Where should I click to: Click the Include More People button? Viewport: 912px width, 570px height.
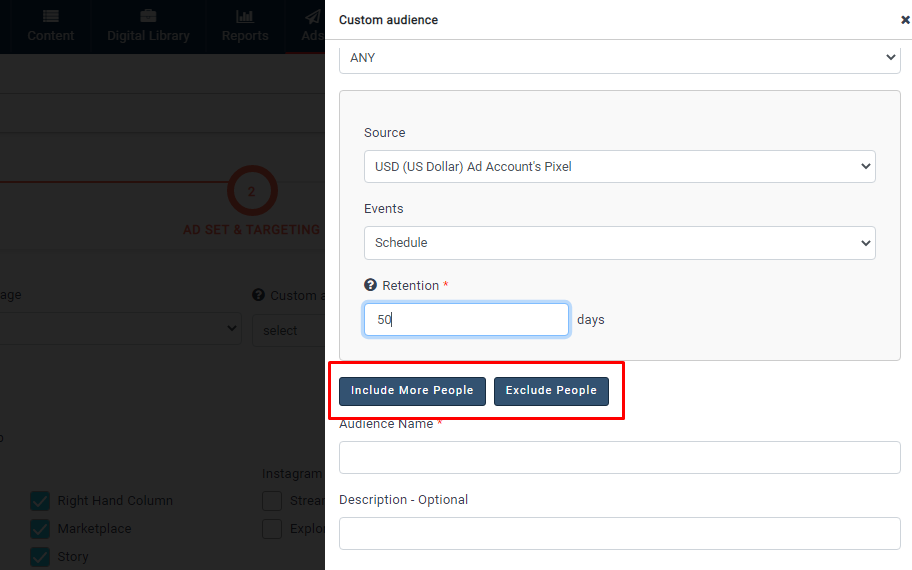click(412, 391)
